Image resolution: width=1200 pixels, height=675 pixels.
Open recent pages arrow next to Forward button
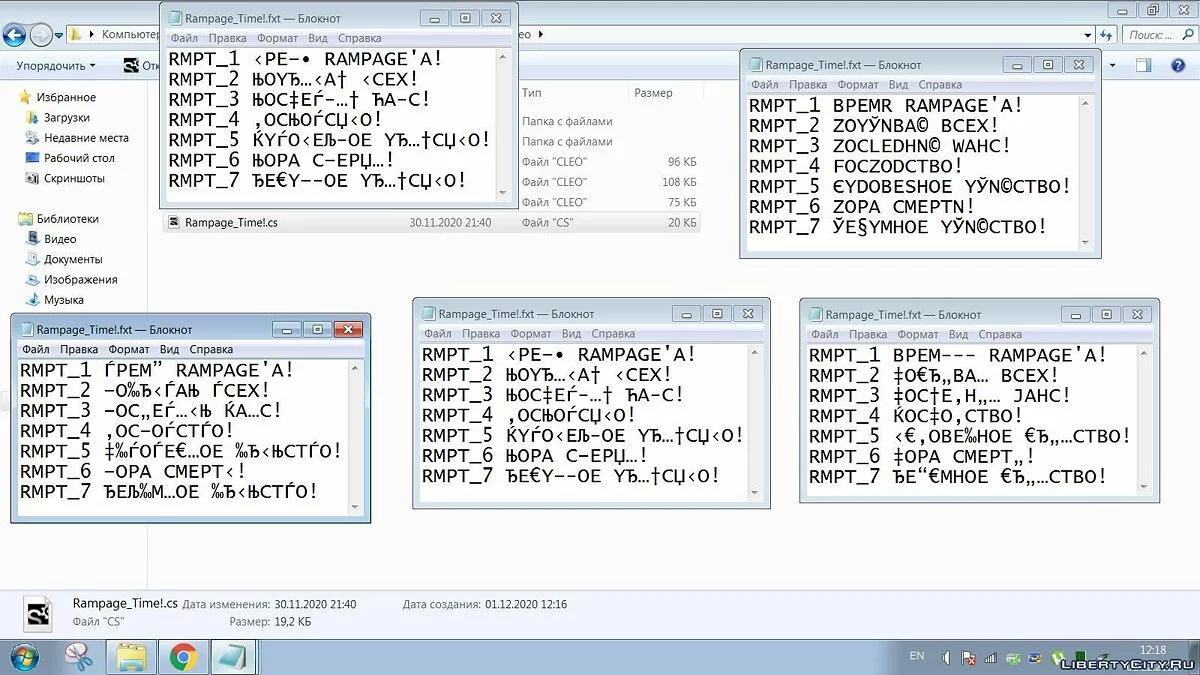pos(60,36)
